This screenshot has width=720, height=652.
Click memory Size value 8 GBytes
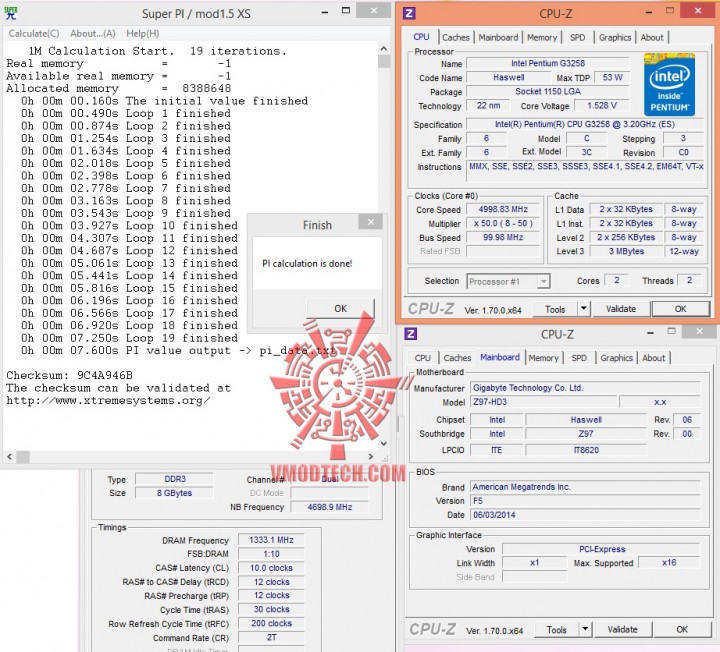pyautogui.click(x=174, y=493)
